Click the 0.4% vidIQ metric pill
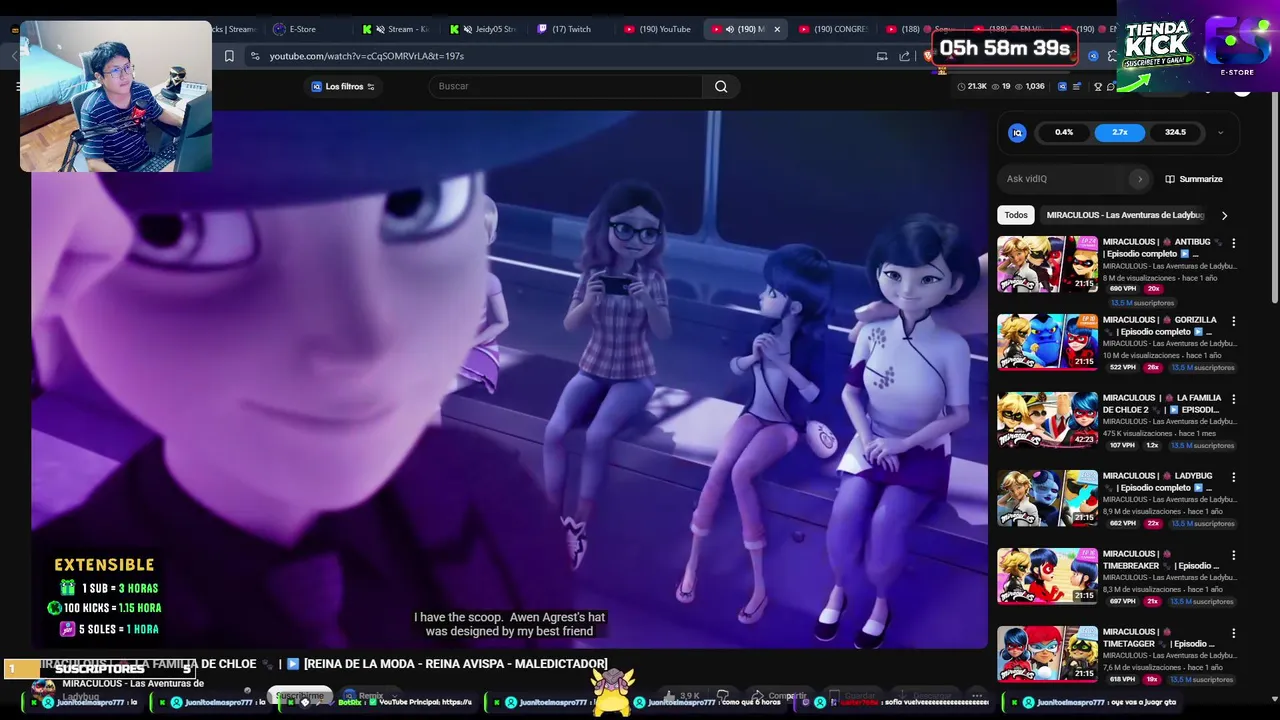The image size is (1280, 720). 1064,132
